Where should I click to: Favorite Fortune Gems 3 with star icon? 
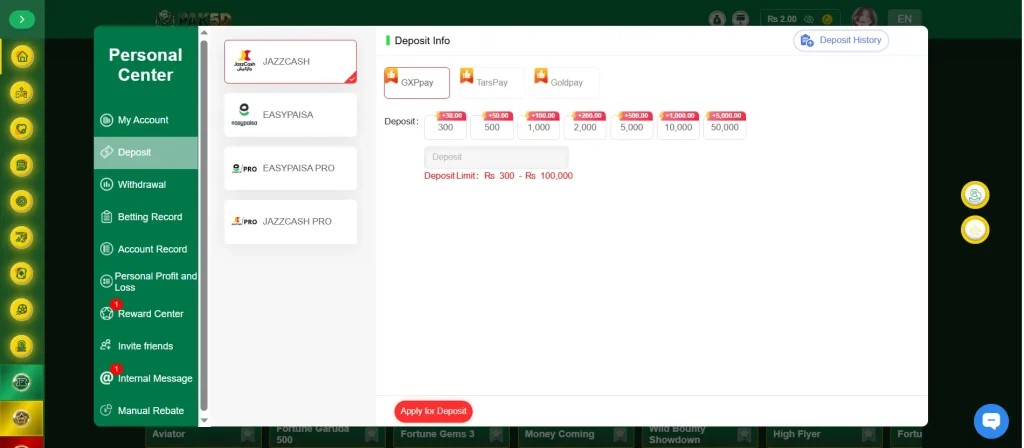coord(496,434)
